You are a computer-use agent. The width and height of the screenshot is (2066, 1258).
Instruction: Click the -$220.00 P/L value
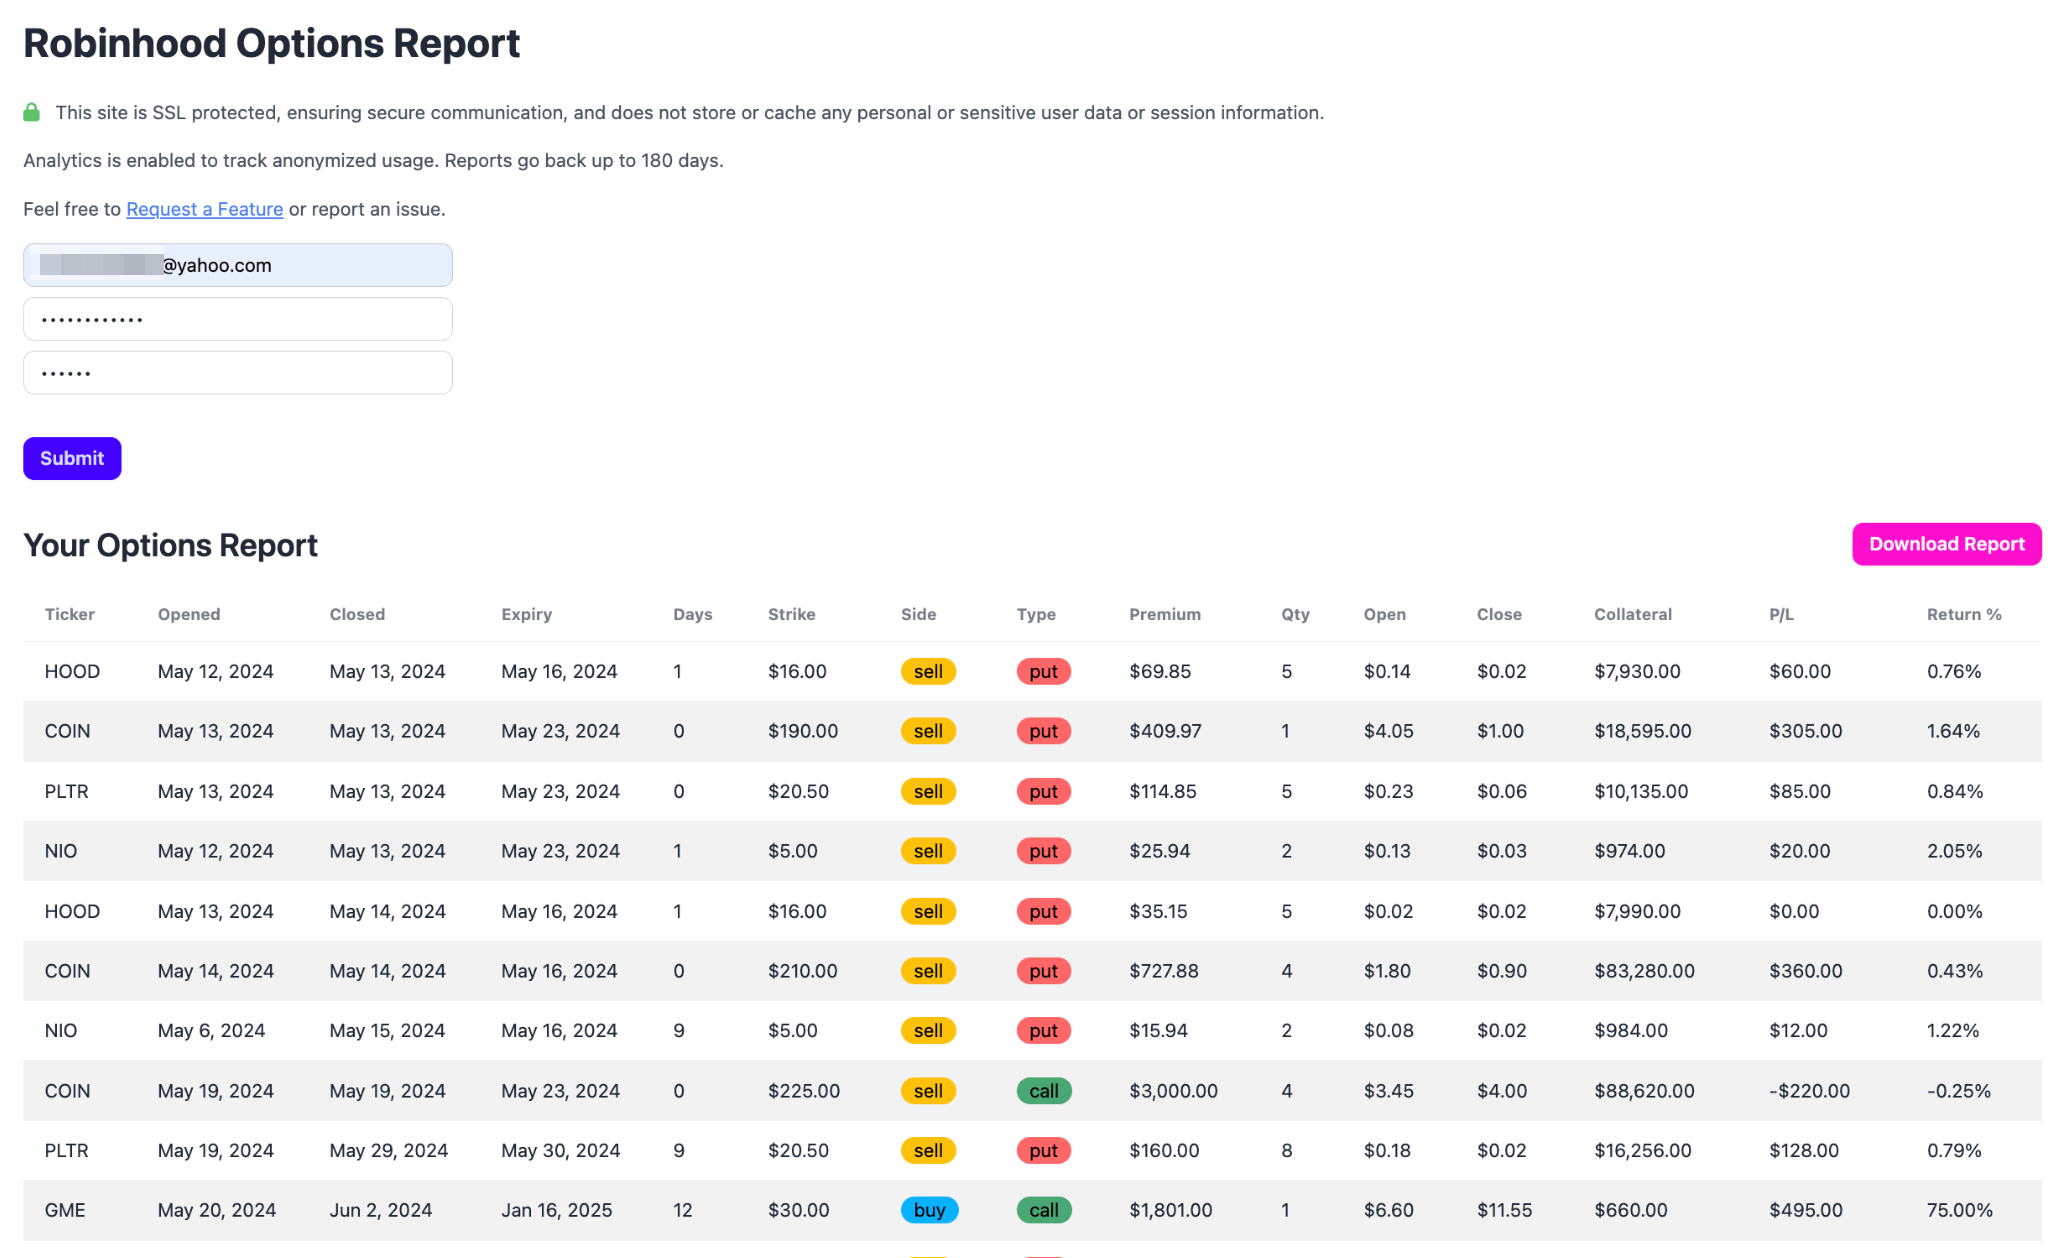1809,1091
